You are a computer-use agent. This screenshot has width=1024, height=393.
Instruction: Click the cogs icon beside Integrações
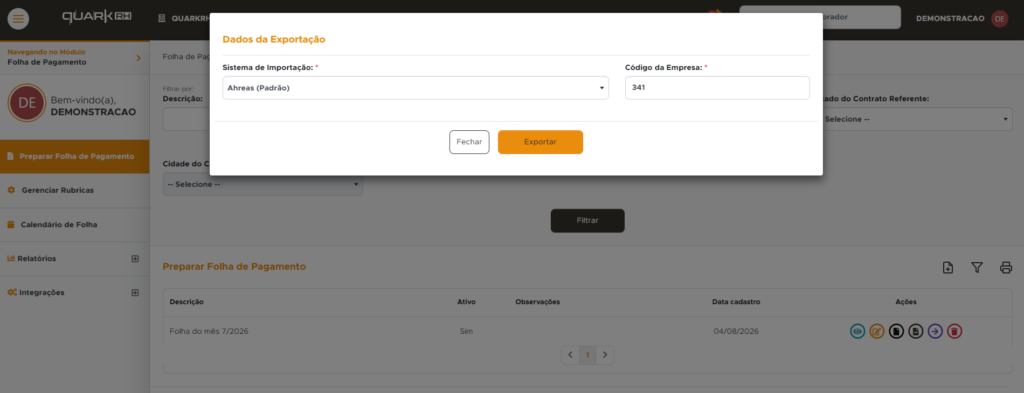(12, 292)
